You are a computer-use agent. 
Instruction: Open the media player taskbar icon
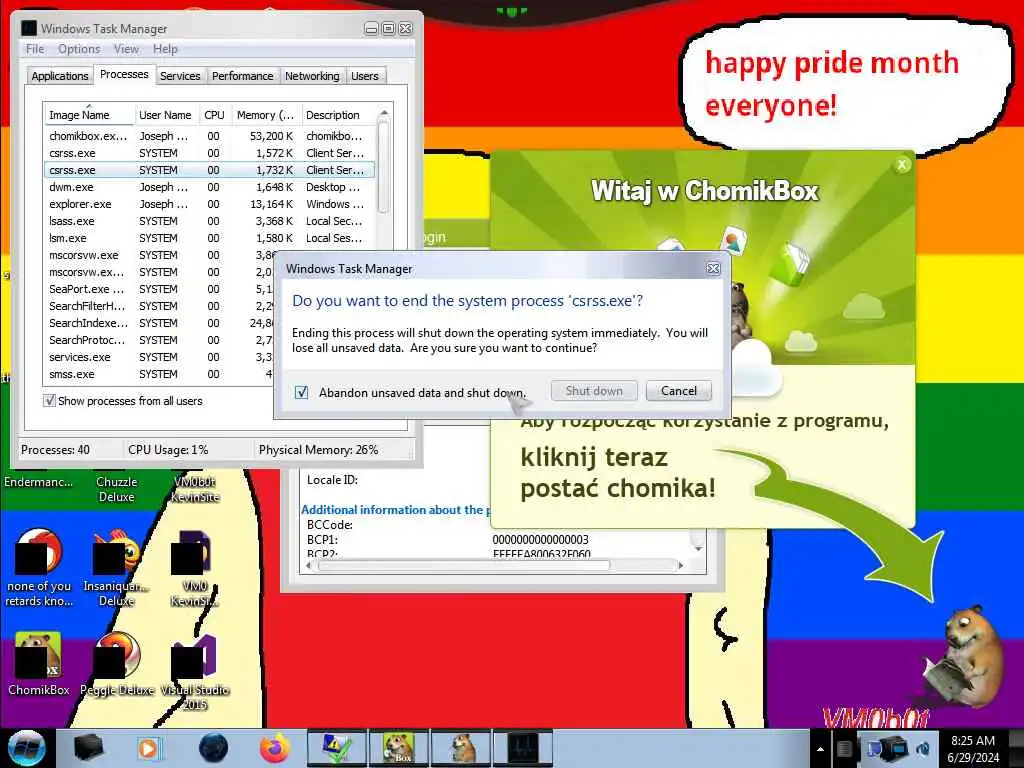coord(150,748)
